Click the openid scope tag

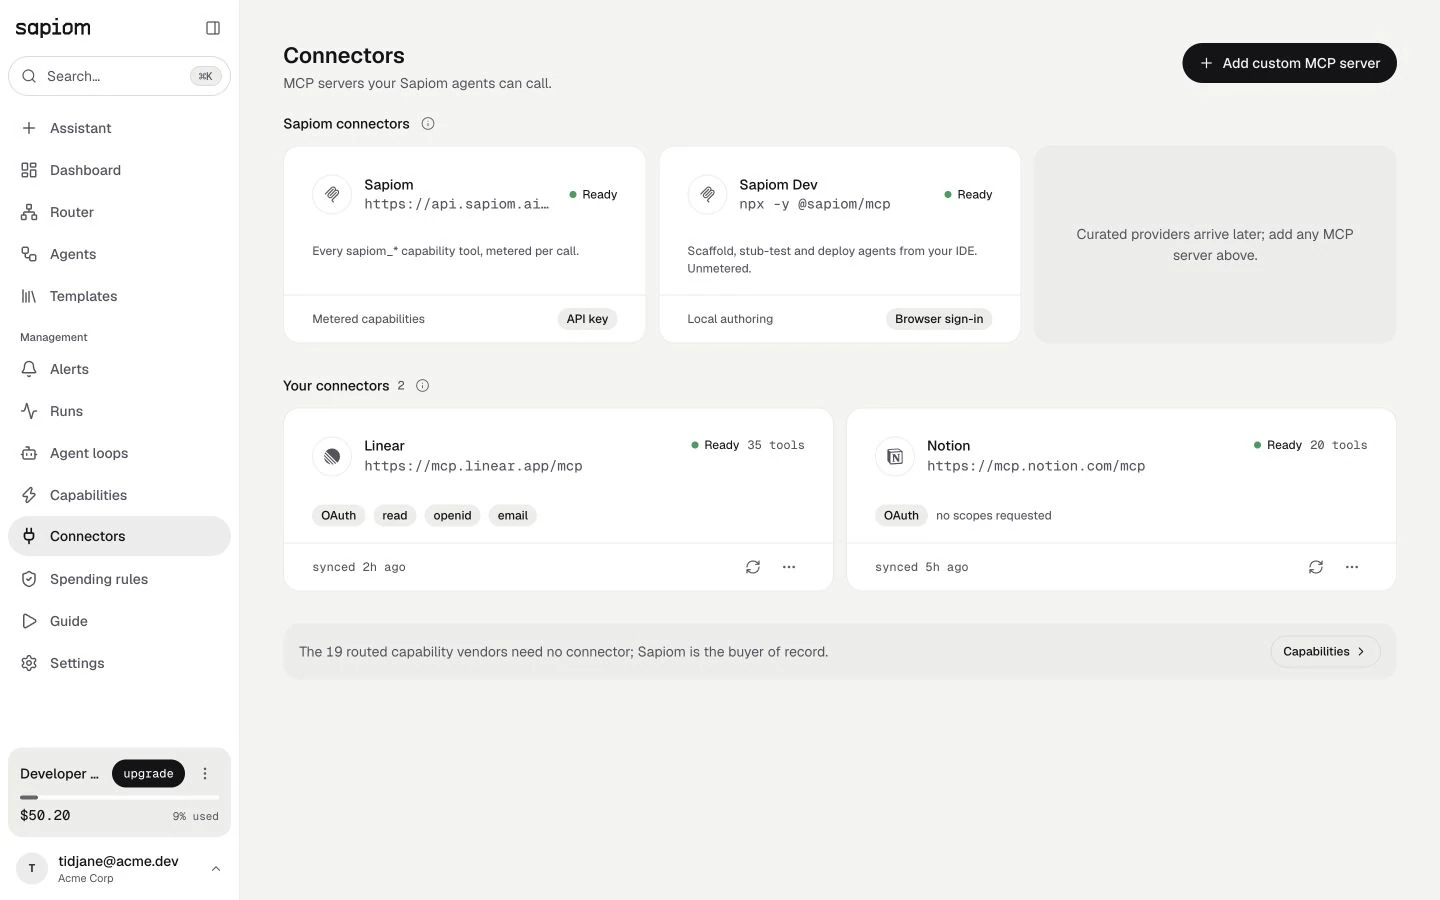(452, 516)
